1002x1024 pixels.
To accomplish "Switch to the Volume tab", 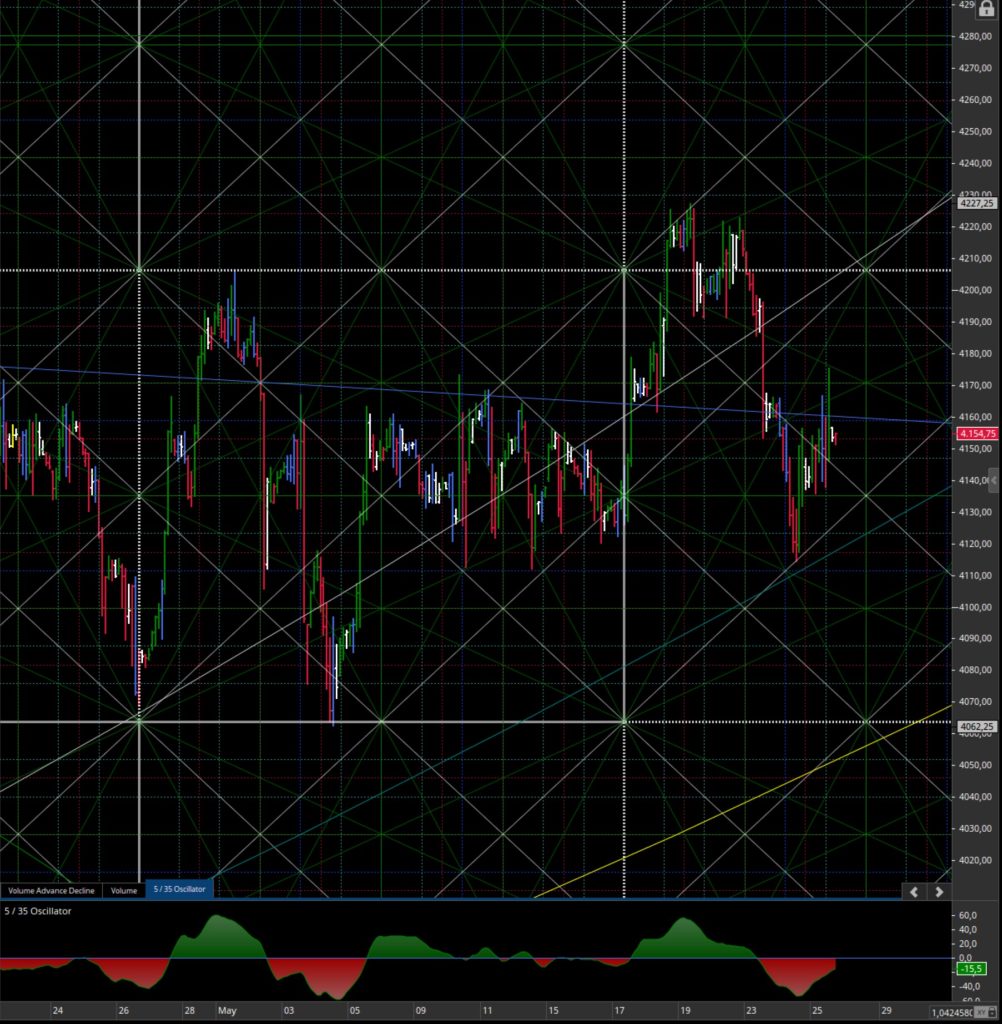I will coord(123,890).
